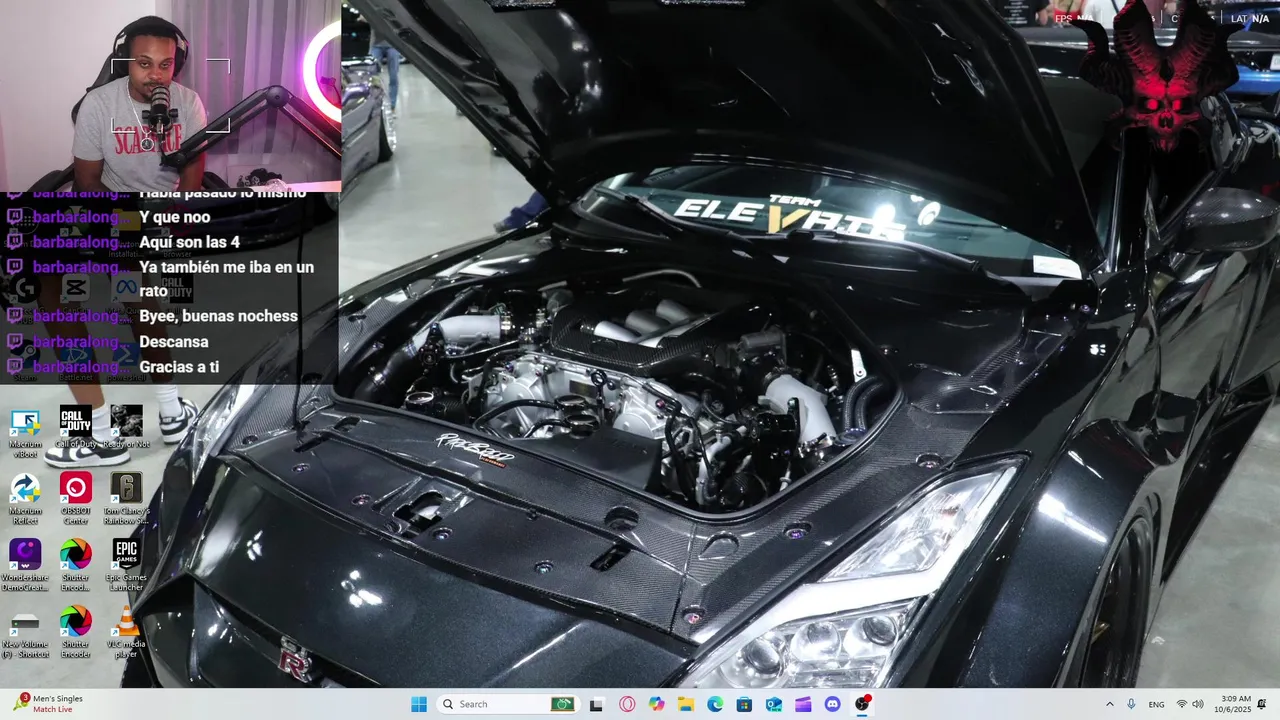Click the search highlight image in the Search box

point(563,704)
